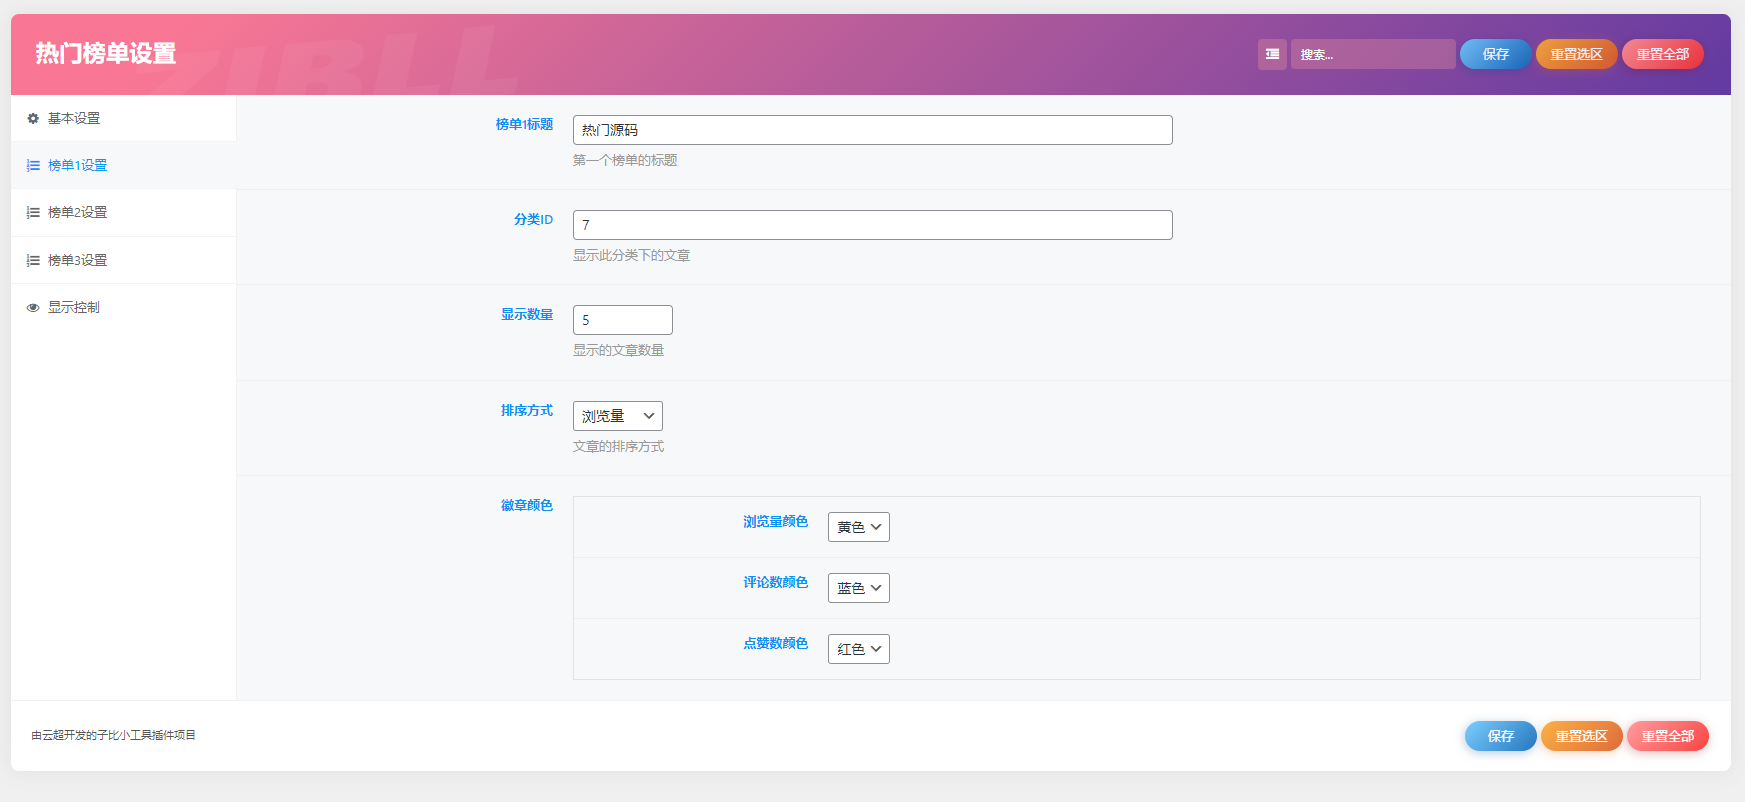Expand the 浏览量颜色 dropdown set to 黄色

[858, 527]
